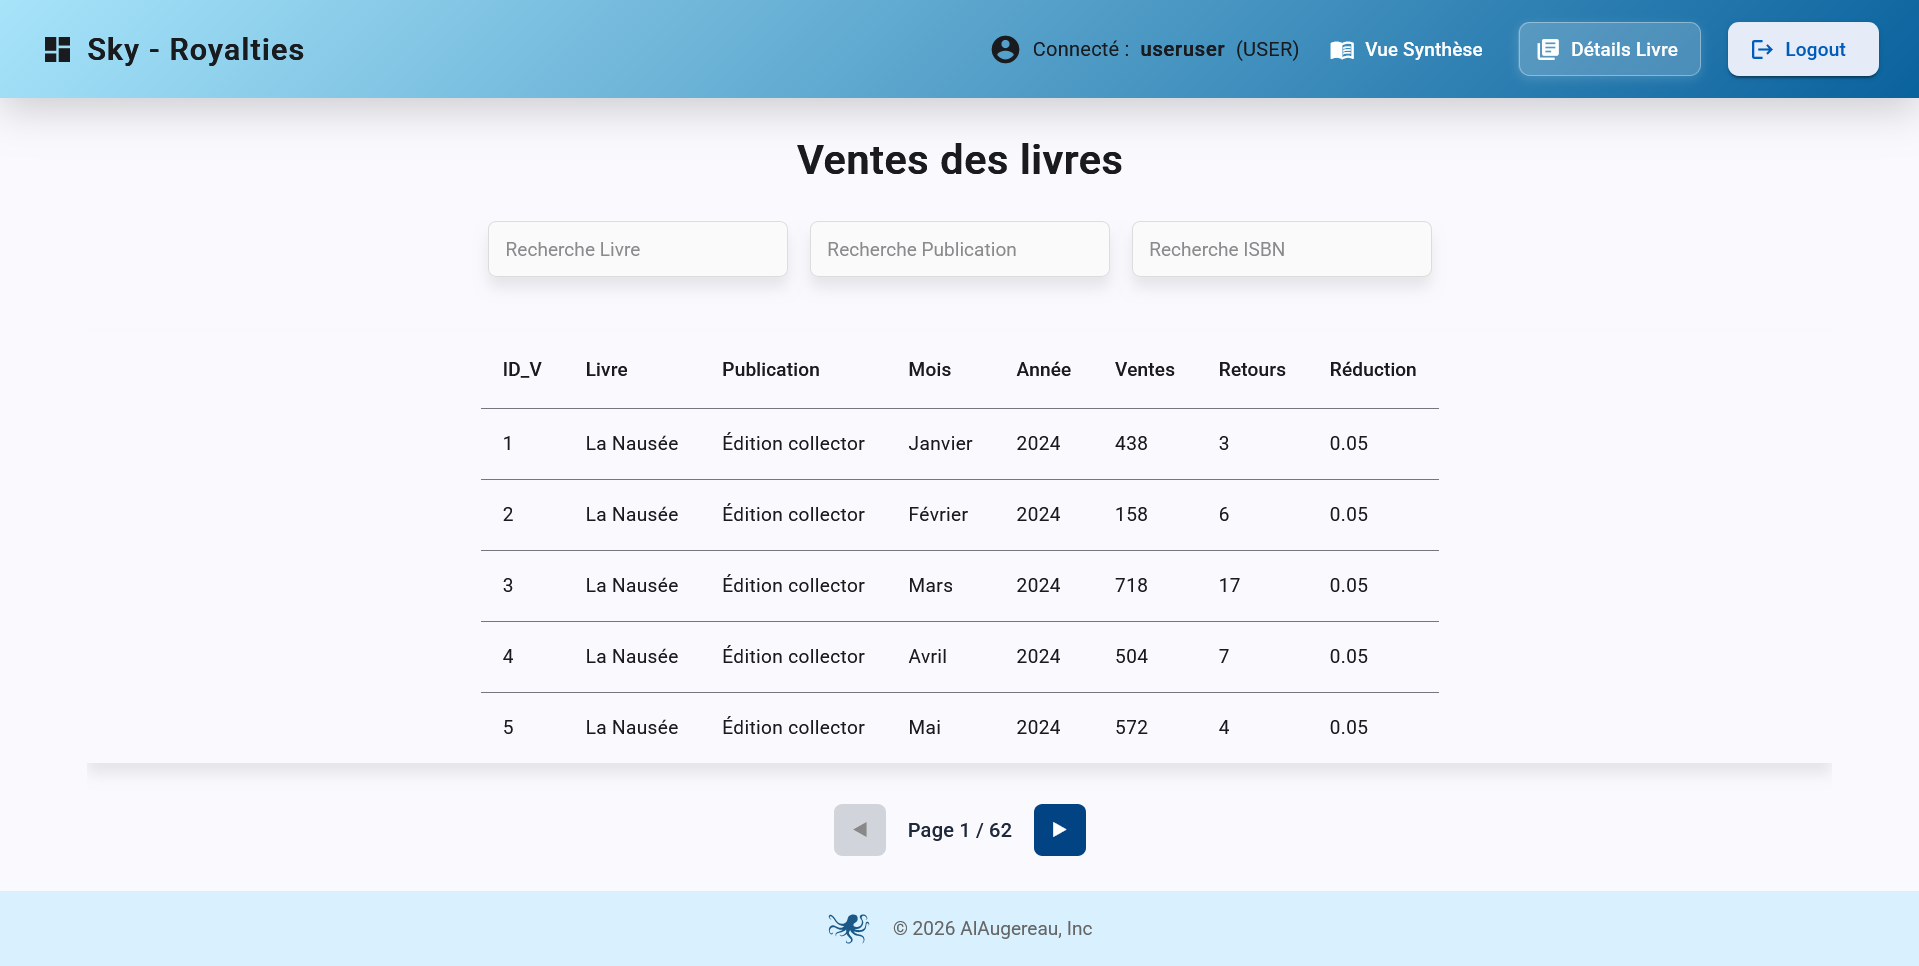The width and height of the screenshot is (1919, 966).
Task: Select the Janvier month cell
Action: 941,444
